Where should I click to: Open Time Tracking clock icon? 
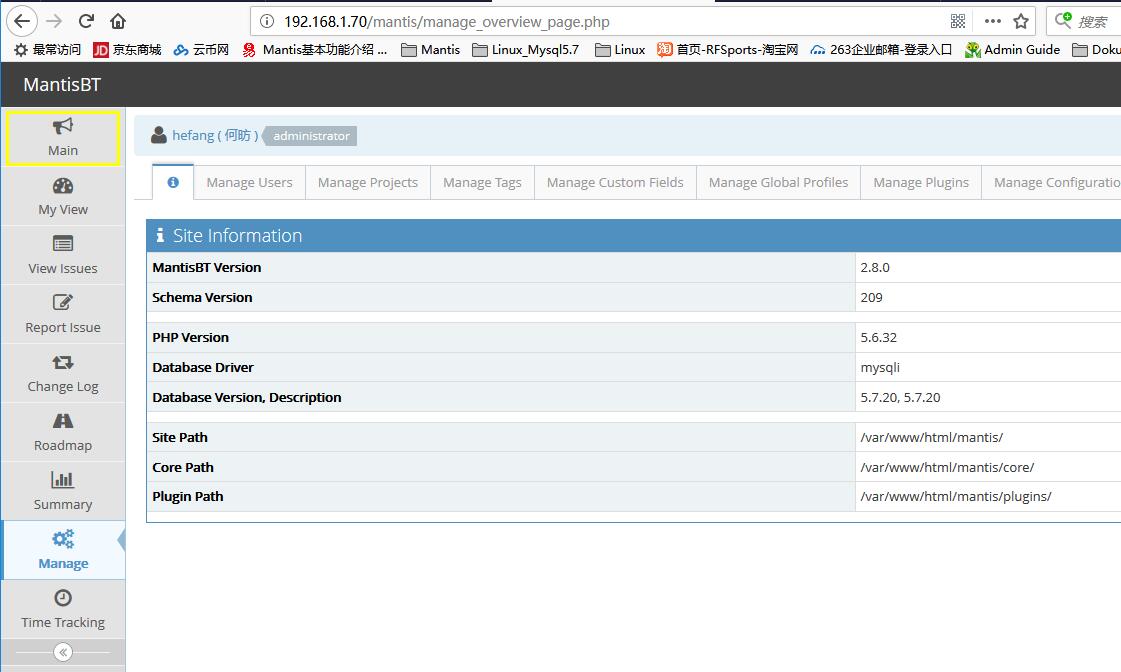click(63, 598)
